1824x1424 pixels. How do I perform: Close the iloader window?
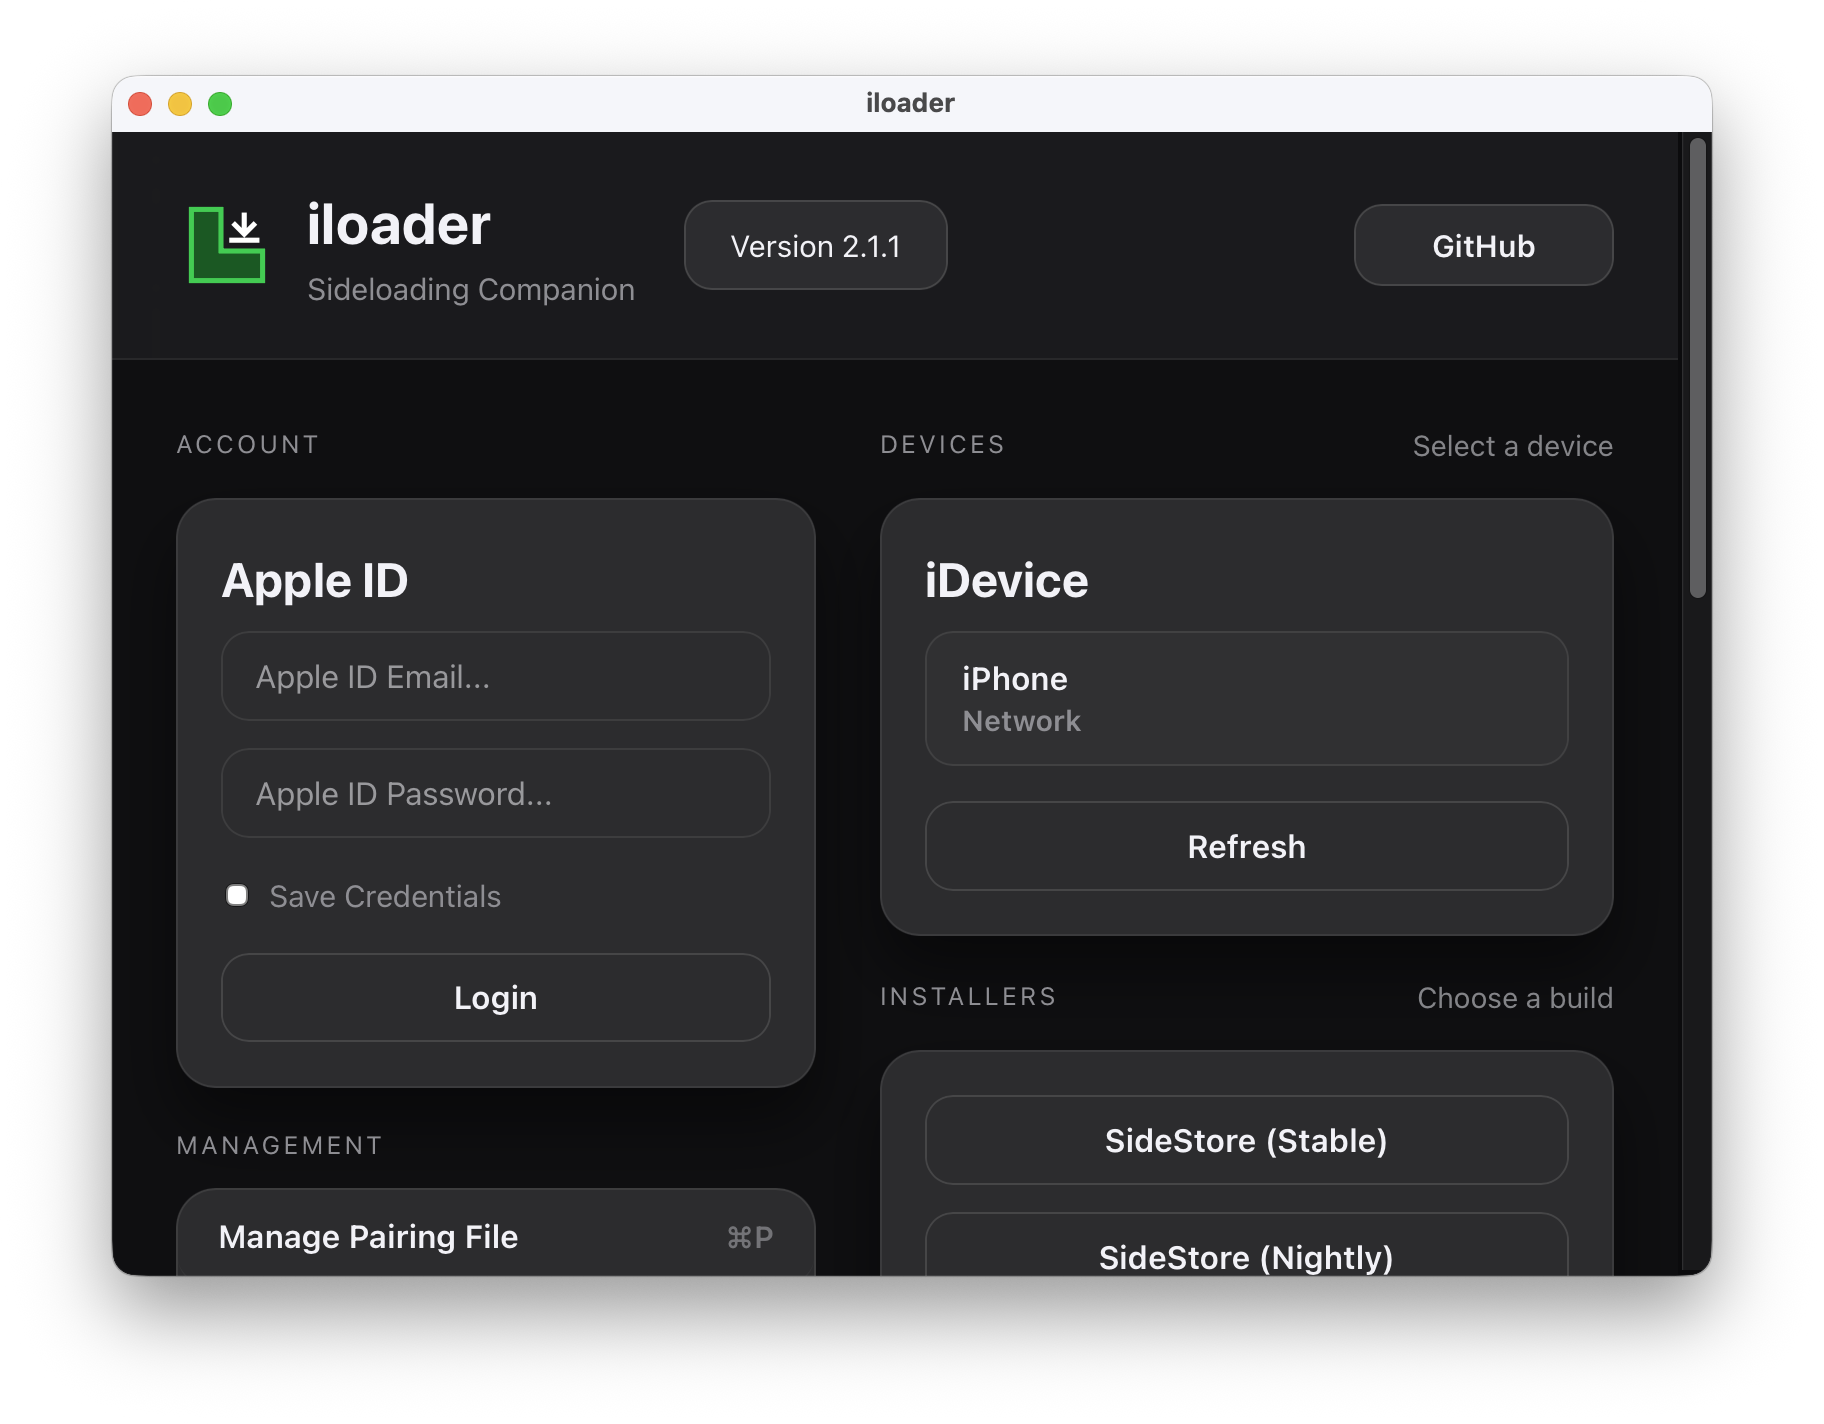141,104
